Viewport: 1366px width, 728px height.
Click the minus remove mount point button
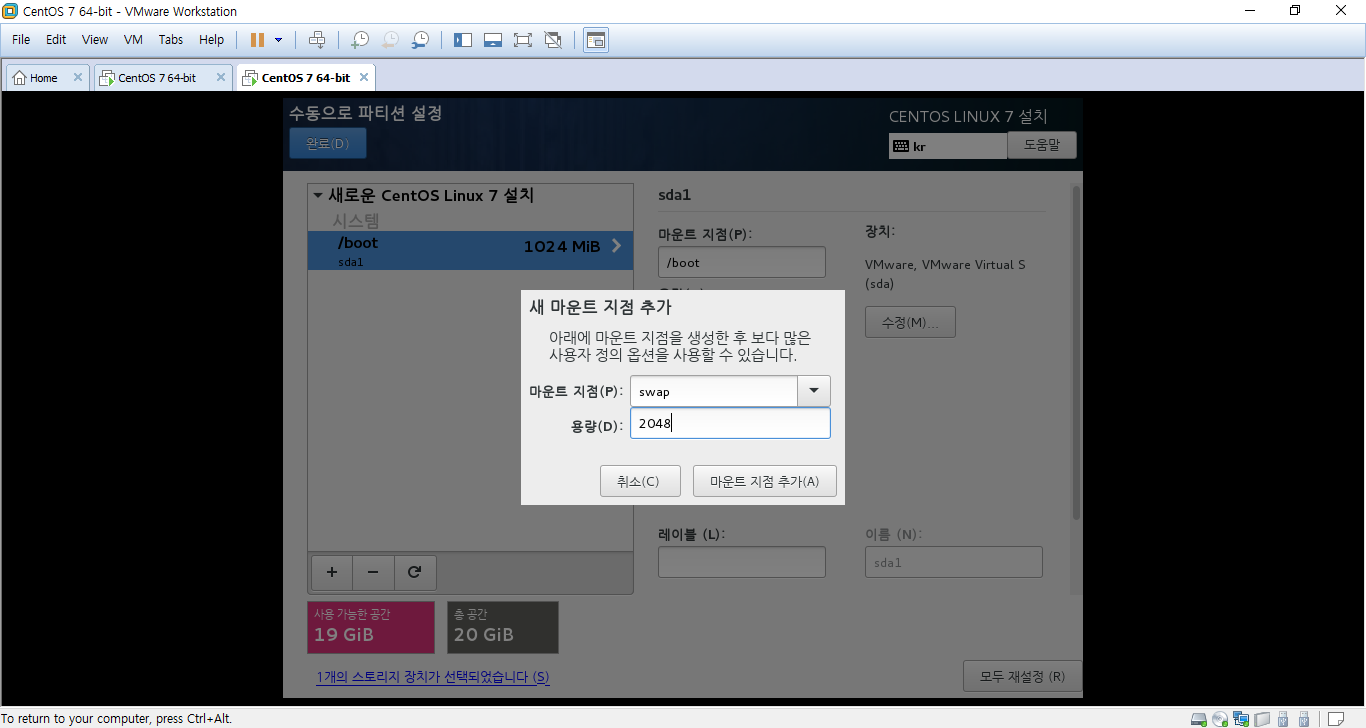[x=373, y=572]
